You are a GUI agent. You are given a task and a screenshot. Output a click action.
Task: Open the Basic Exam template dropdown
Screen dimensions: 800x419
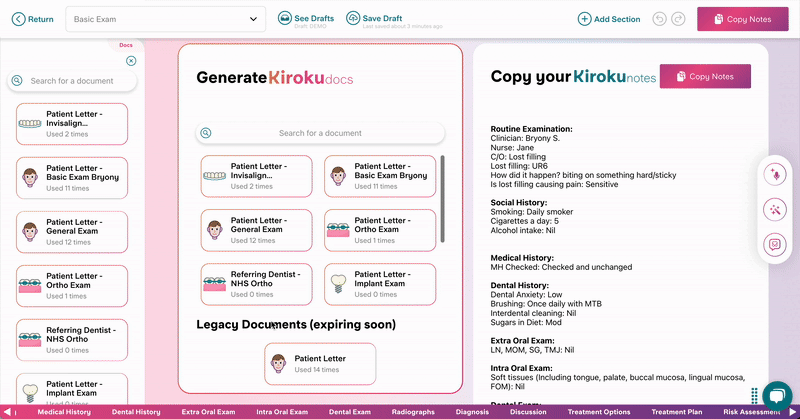pos(165,19)
